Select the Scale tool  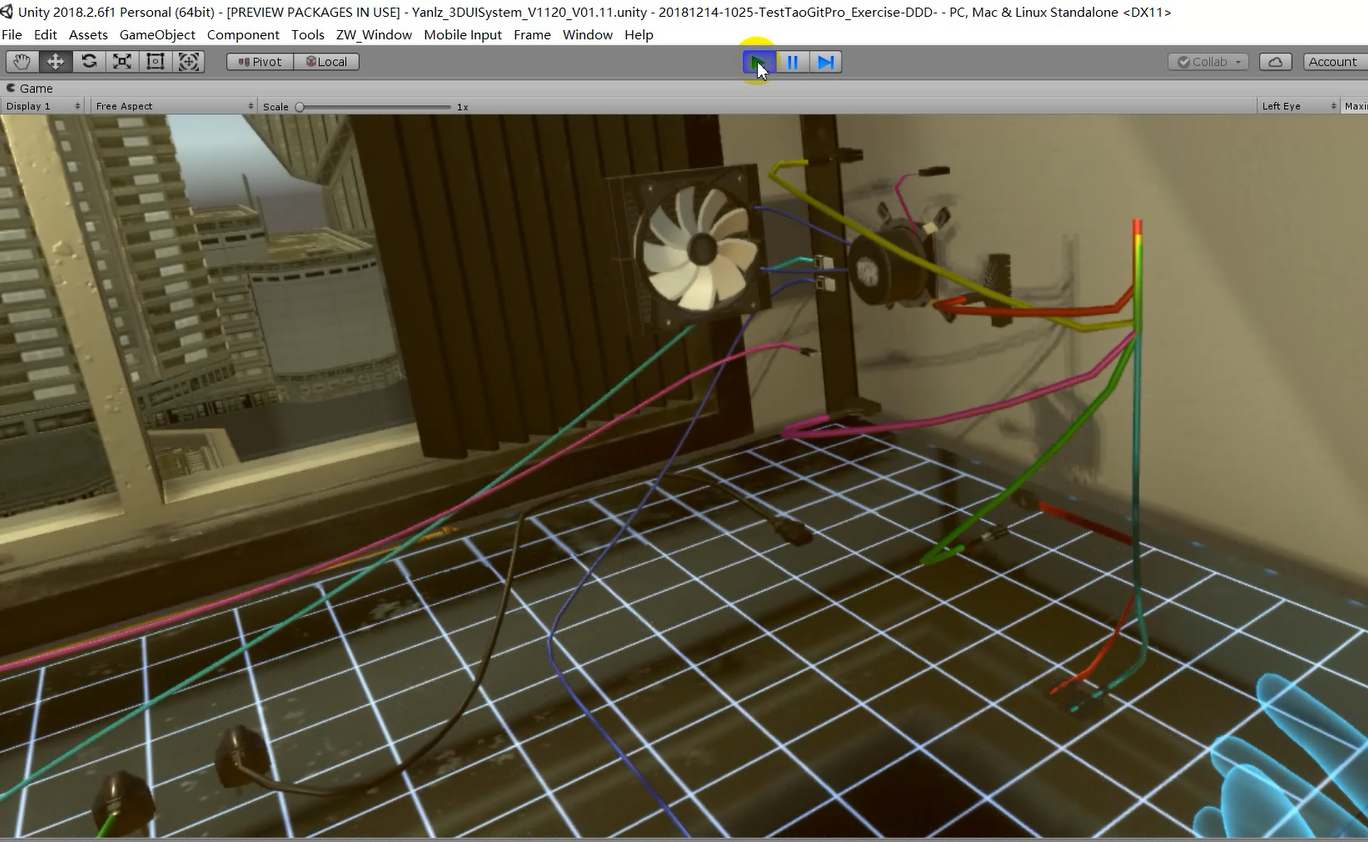121,61
